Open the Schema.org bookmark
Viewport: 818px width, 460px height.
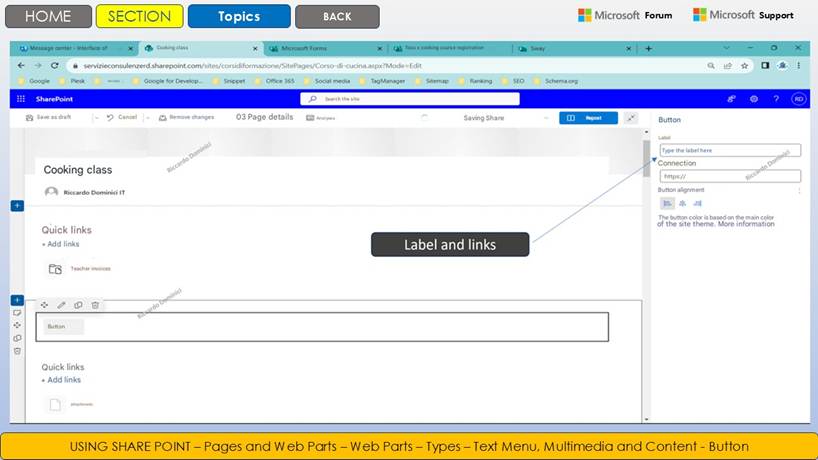pyautogui.click(x=556, y=81)
